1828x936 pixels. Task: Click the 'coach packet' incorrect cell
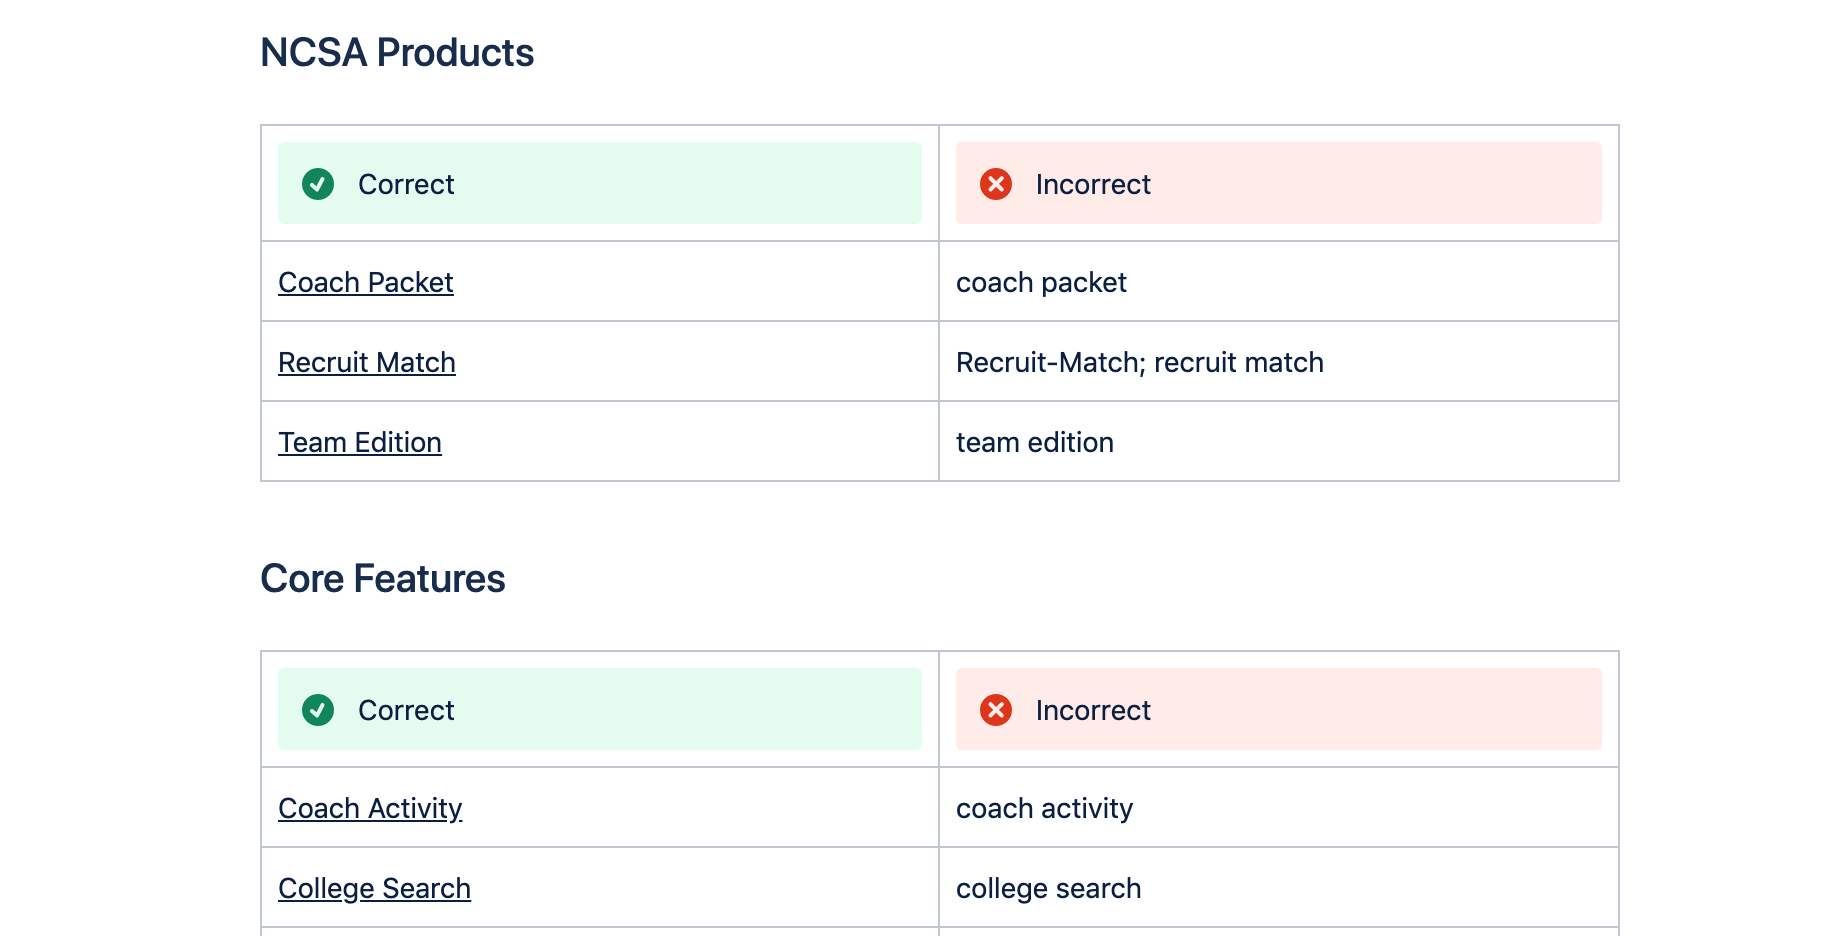[x=1278, y=282]
